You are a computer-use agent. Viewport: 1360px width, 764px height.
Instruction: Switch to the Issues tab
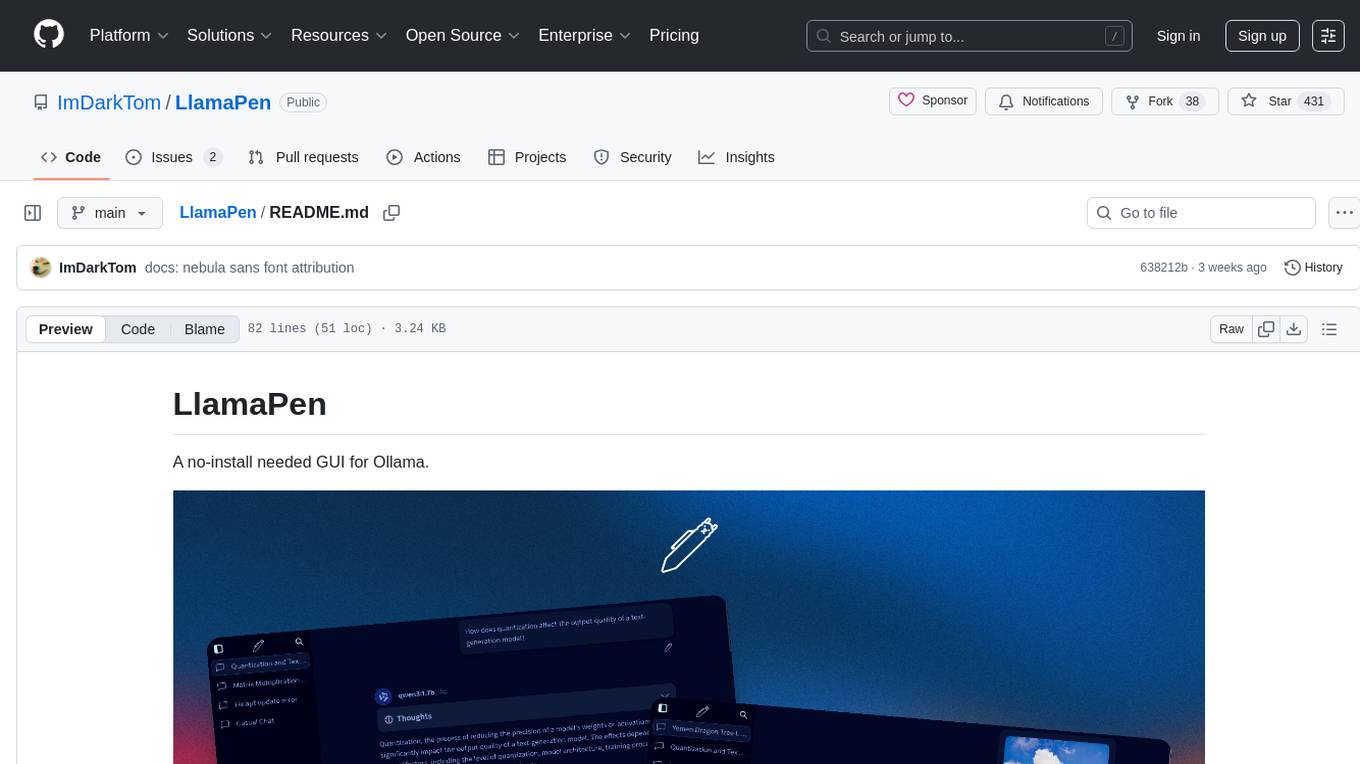(x=173, y=157)
